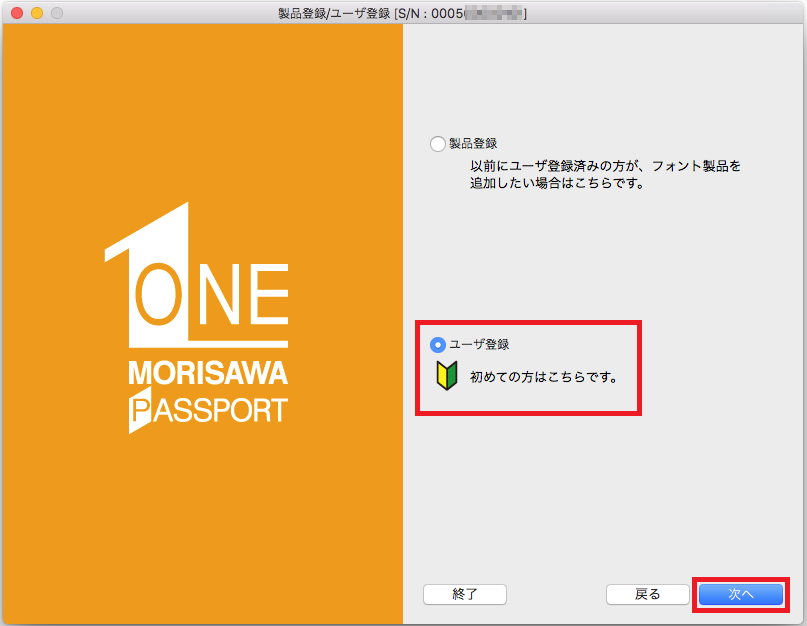Click the 製品登録 label text
Image resolution: width=807 pixels, height=626 pixels.
tap(473, 144)
